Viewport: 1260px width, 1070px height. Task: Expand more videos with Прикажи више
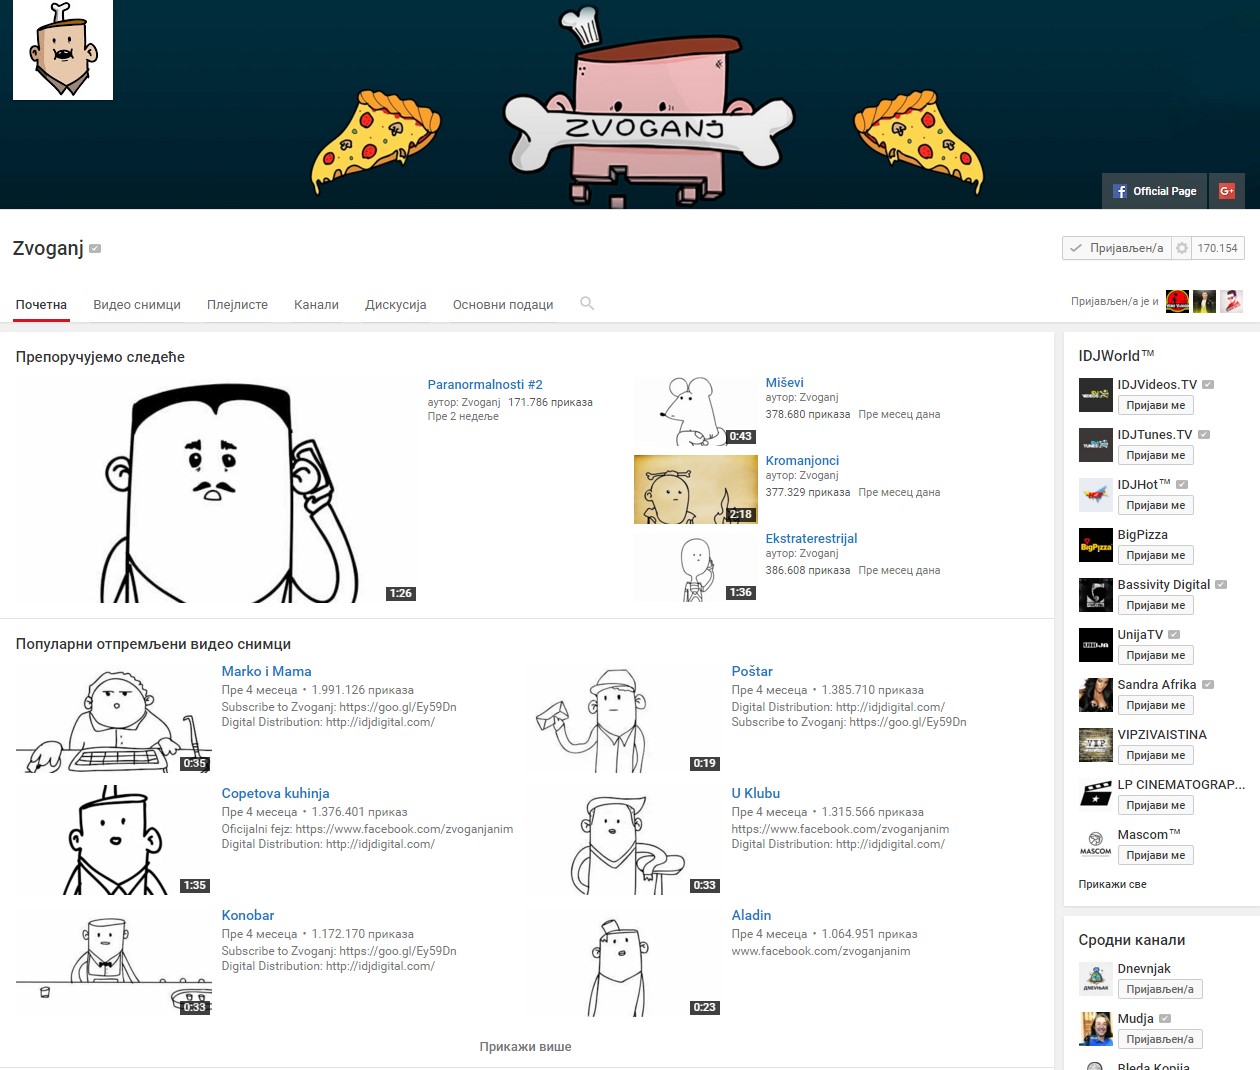525,1046
